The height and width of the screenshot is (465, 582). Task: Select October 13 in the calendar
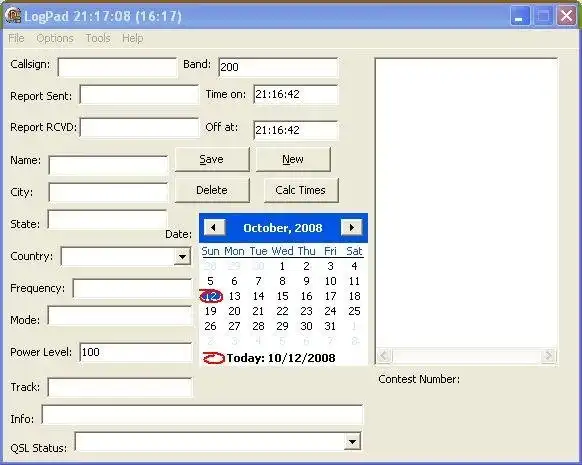[234, 296]
